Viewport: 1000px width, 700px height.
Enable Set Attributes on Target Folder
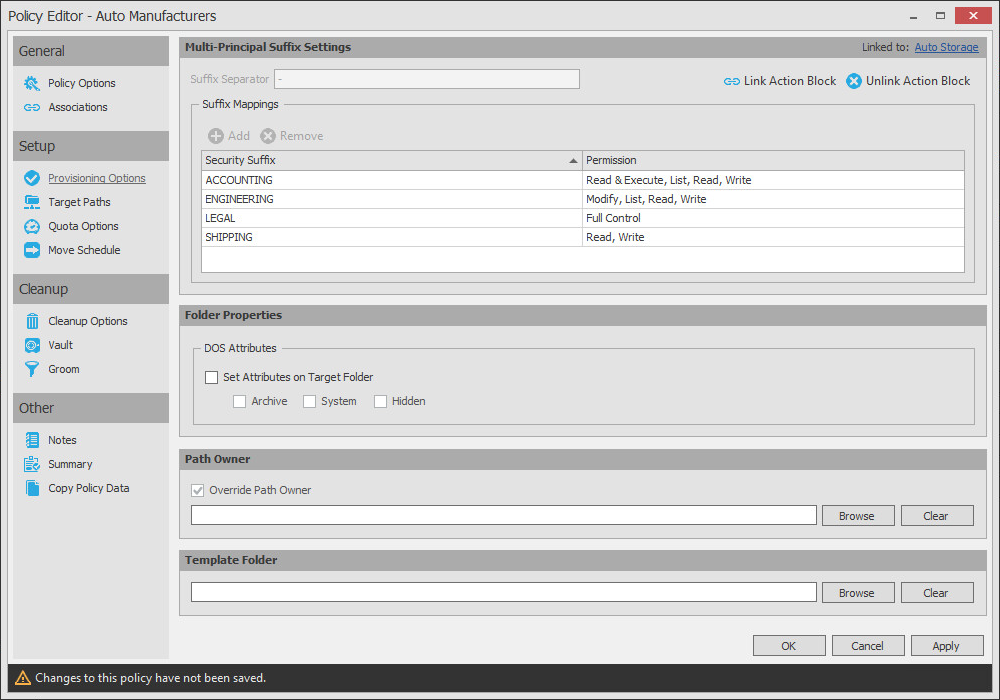pyautogui.click(x=211, y=377)
